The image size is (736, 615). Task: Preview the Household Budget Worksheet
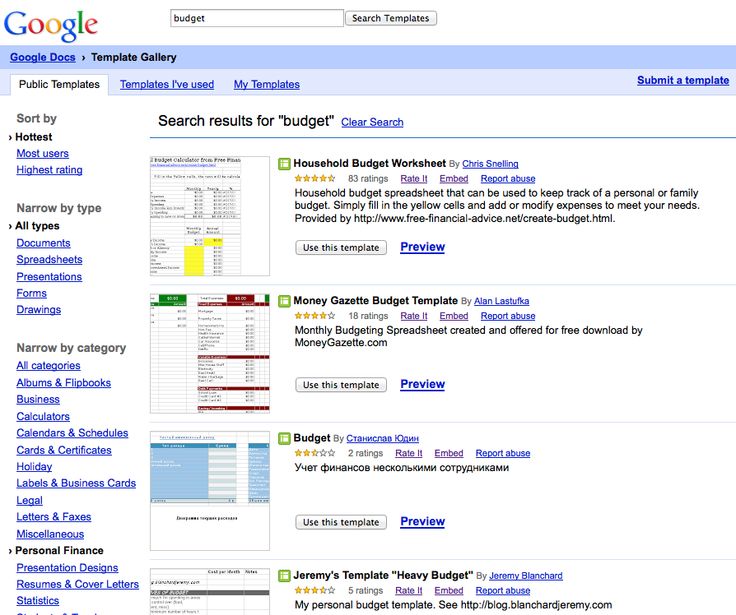[422, 247]
